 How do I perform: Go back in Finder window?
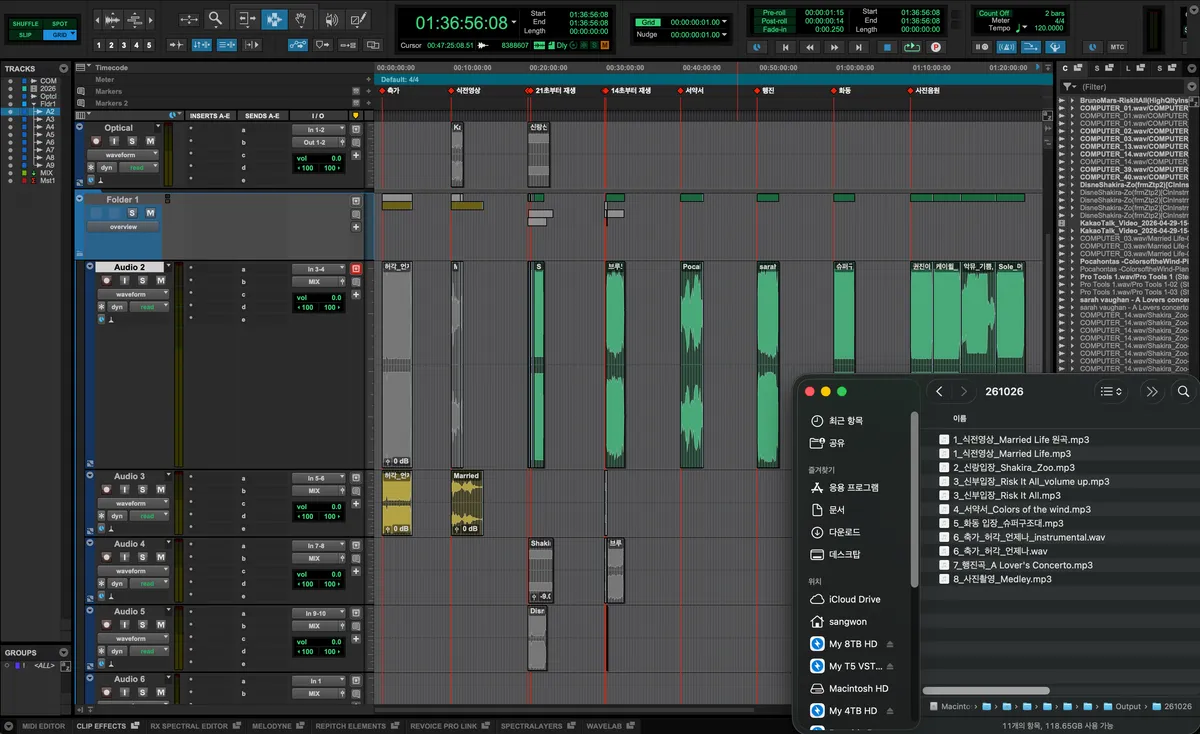click(x=940, y=392)
